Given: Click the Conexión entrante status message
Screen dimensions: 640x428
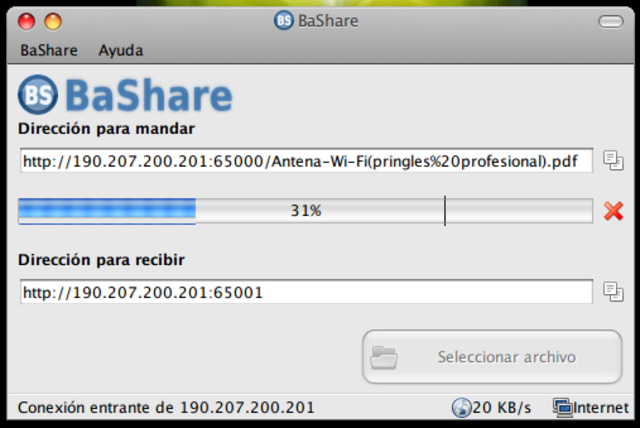Looking at the screenshot, I should pos(166,408).
